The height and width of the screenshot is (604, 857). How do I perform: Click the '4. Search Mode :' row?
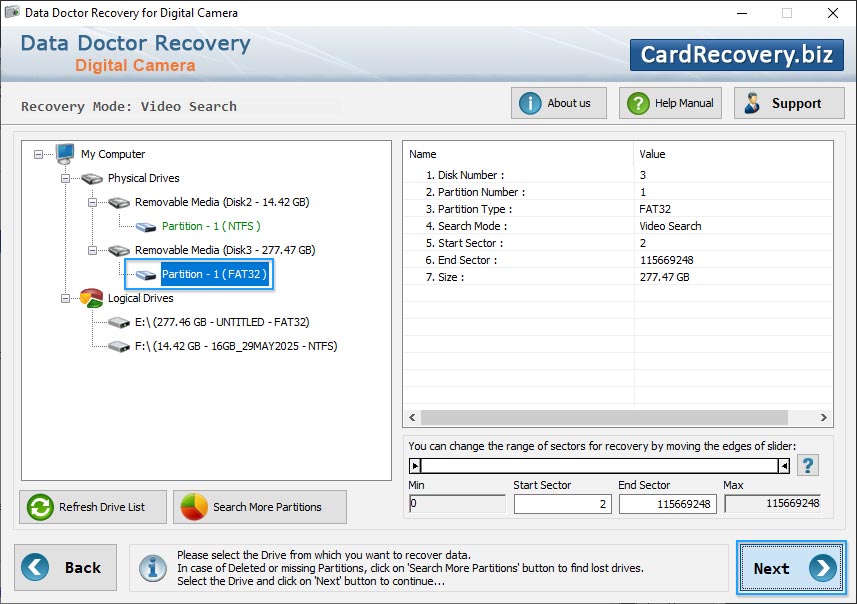click(618, 226)
